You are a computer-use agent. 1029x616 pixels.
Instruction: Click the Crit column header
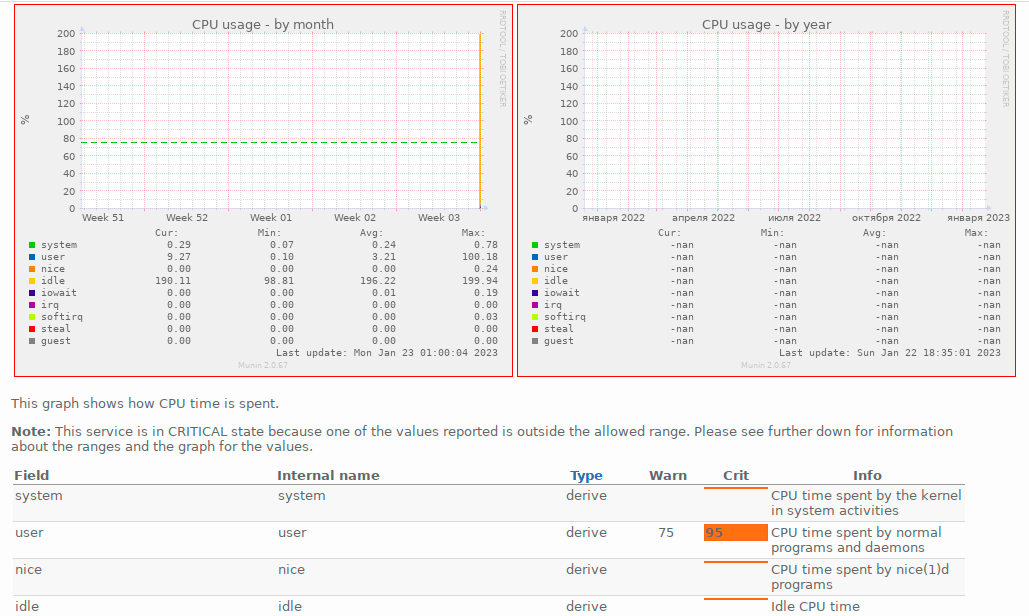point(736,476)
